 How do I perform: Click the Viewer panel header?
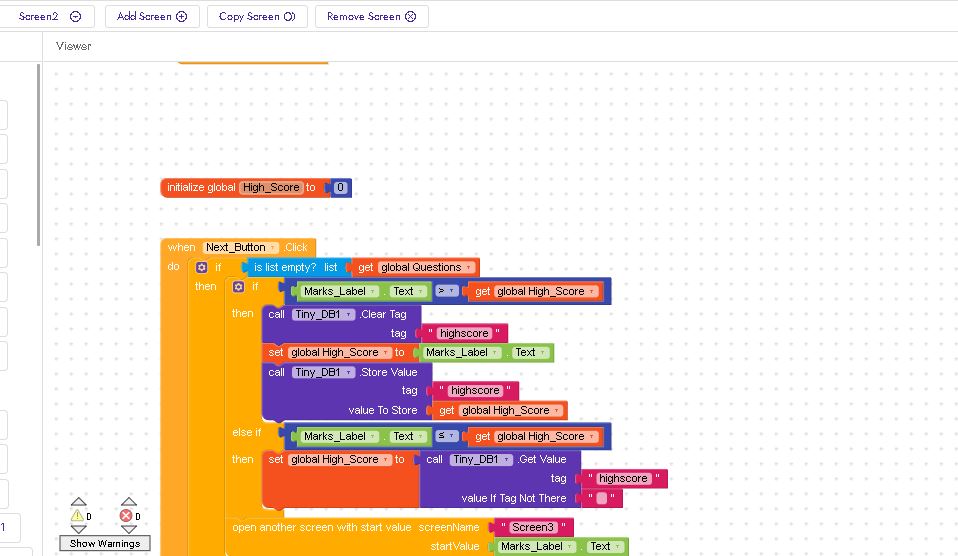(74, 46)
